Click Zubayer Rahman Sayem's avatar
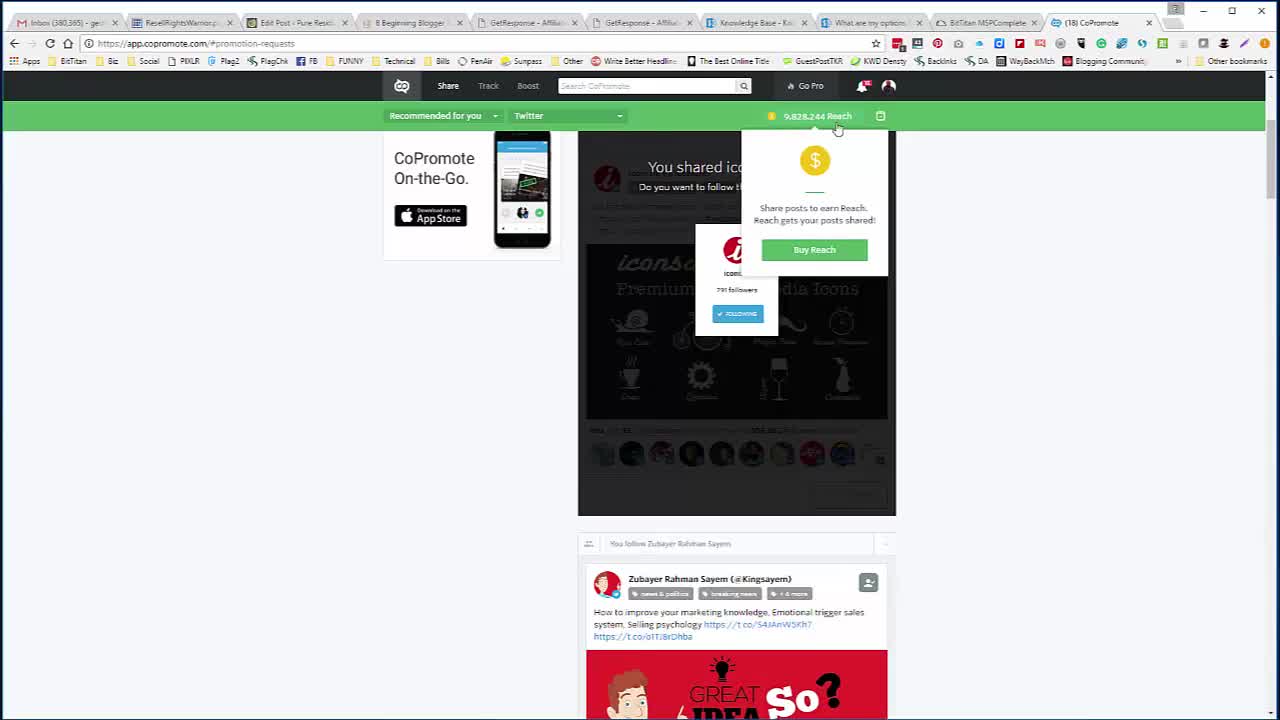1280x720 pixels. [607, 584]
